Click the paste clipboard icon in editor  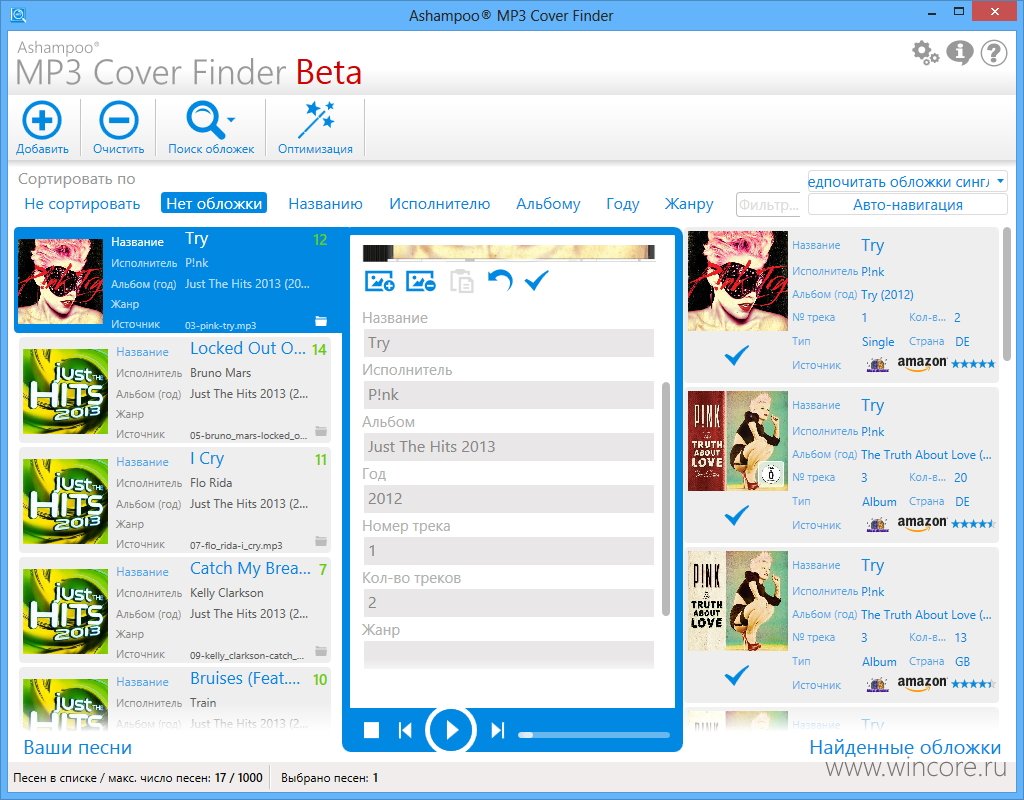(x=462, y=281)
